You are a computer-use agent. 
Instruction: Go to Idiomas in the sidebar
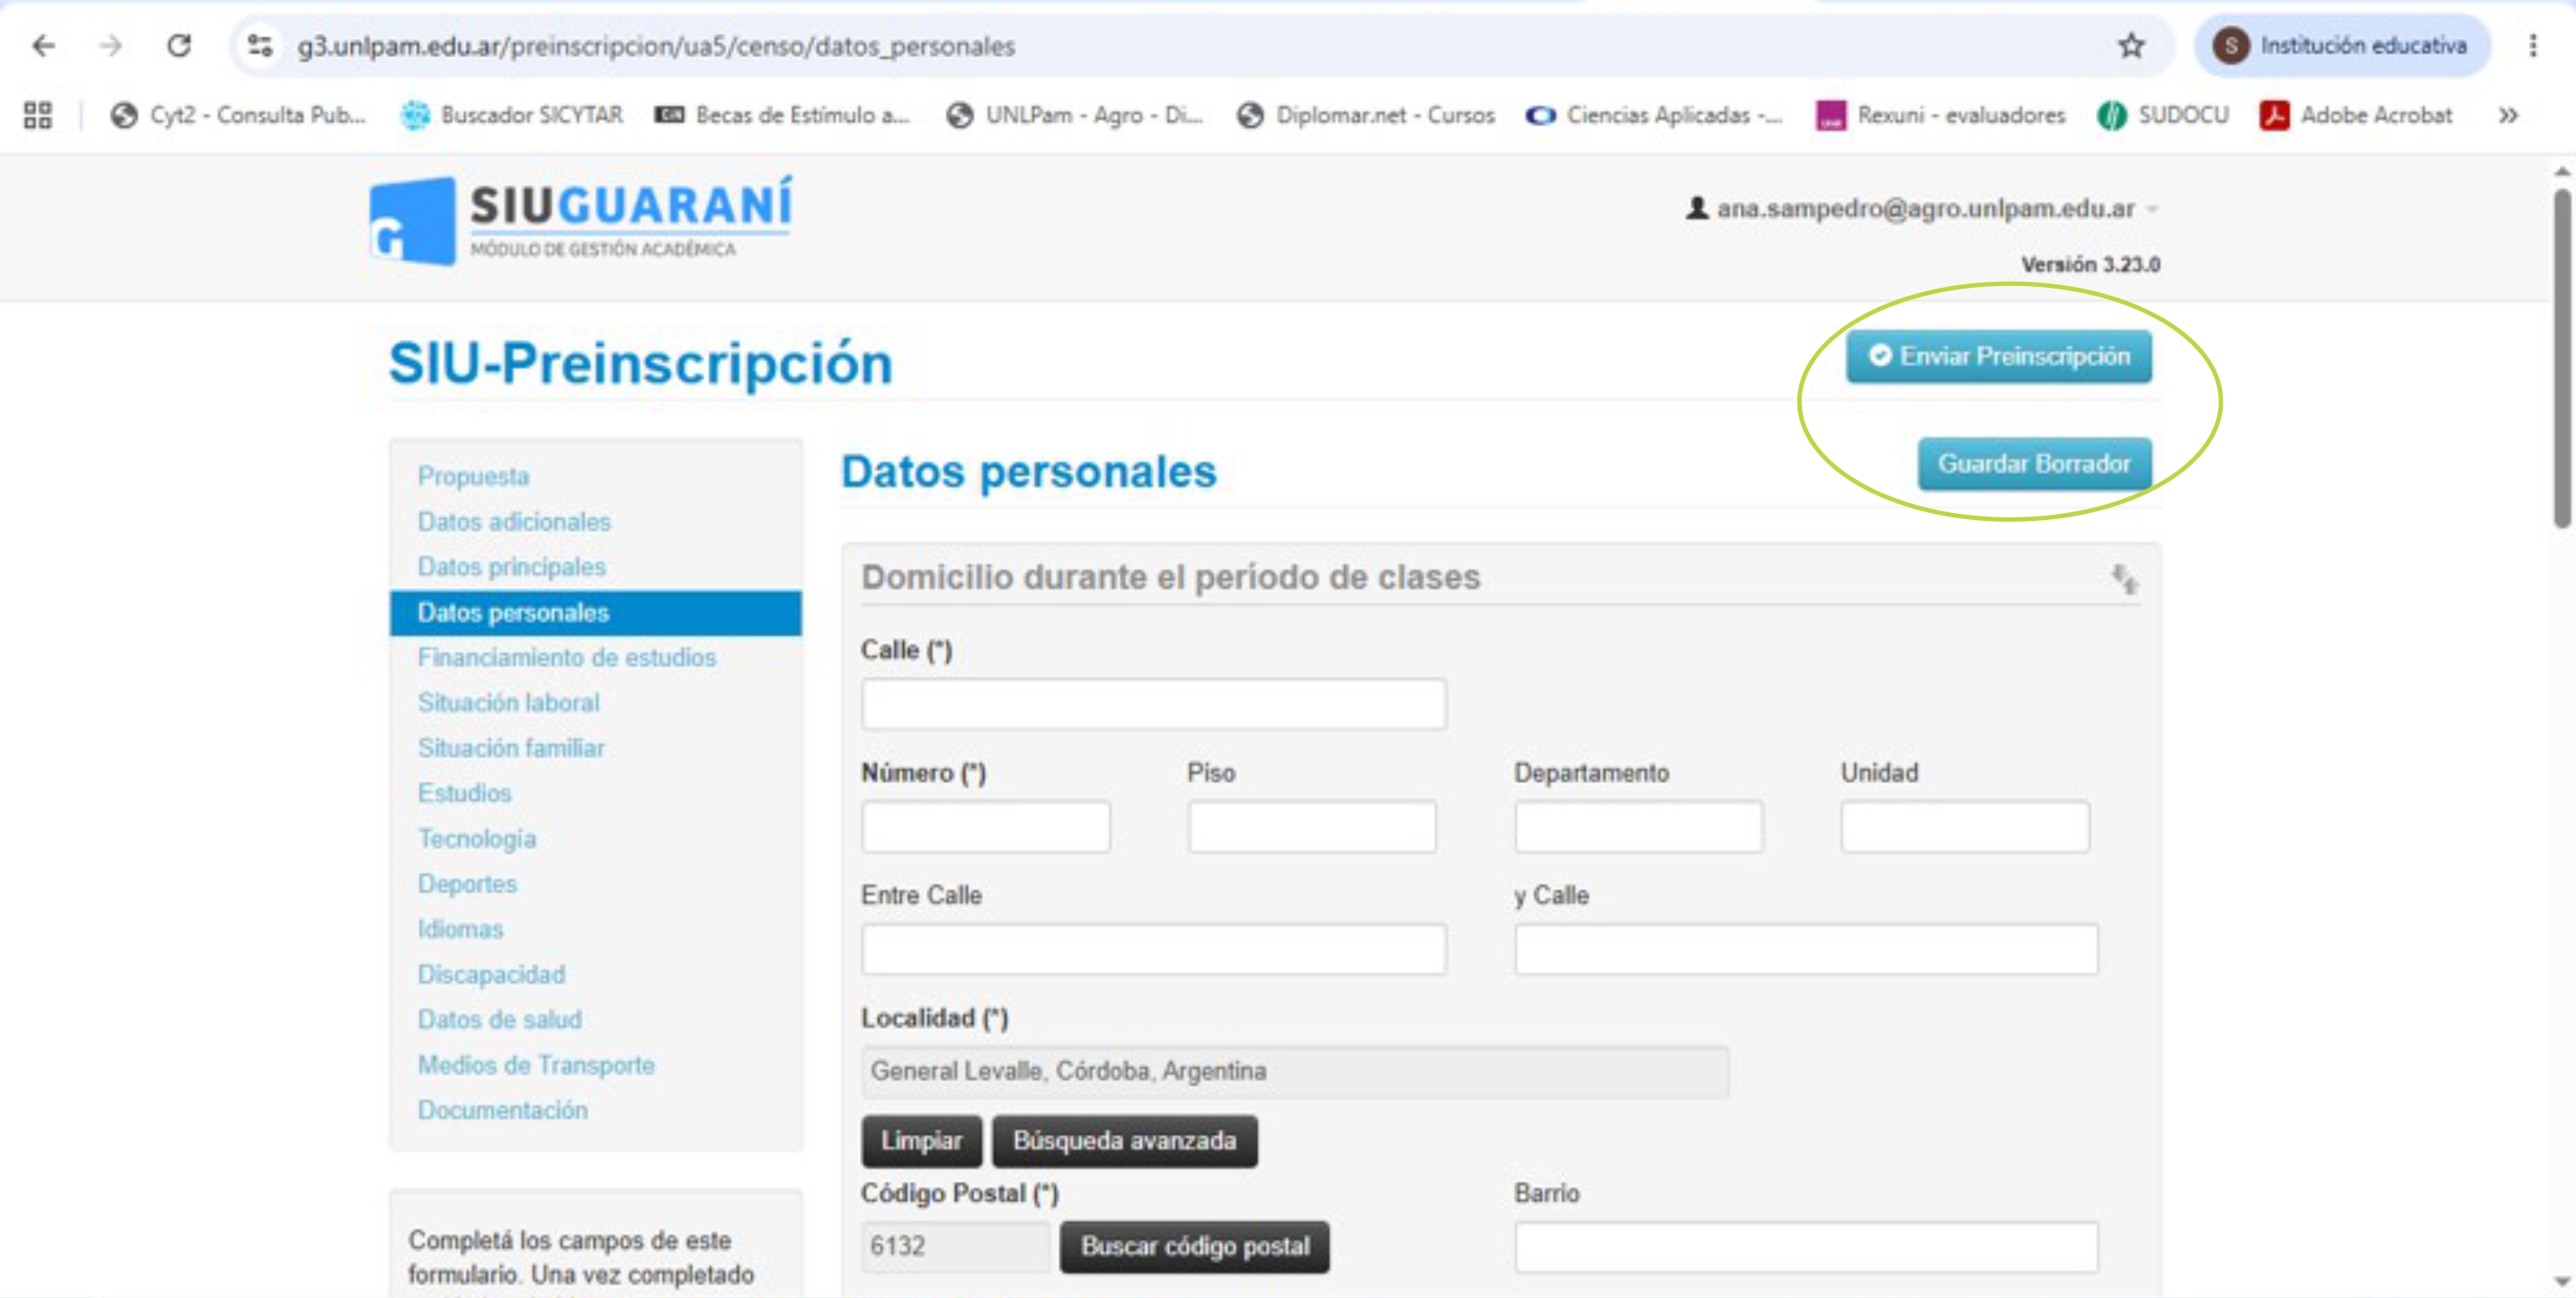pyautogui.click(x=460, y=929)
